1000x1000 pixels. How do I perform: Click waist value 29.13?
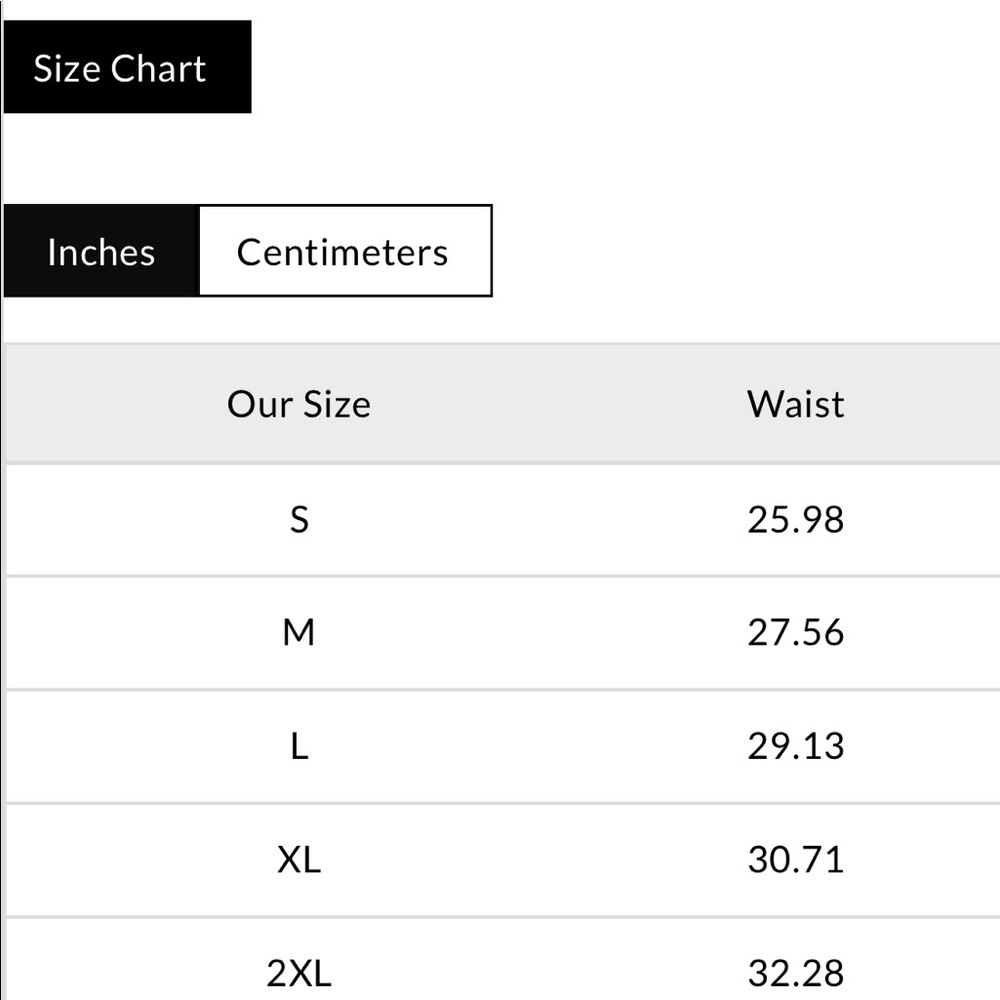(795, 746)
